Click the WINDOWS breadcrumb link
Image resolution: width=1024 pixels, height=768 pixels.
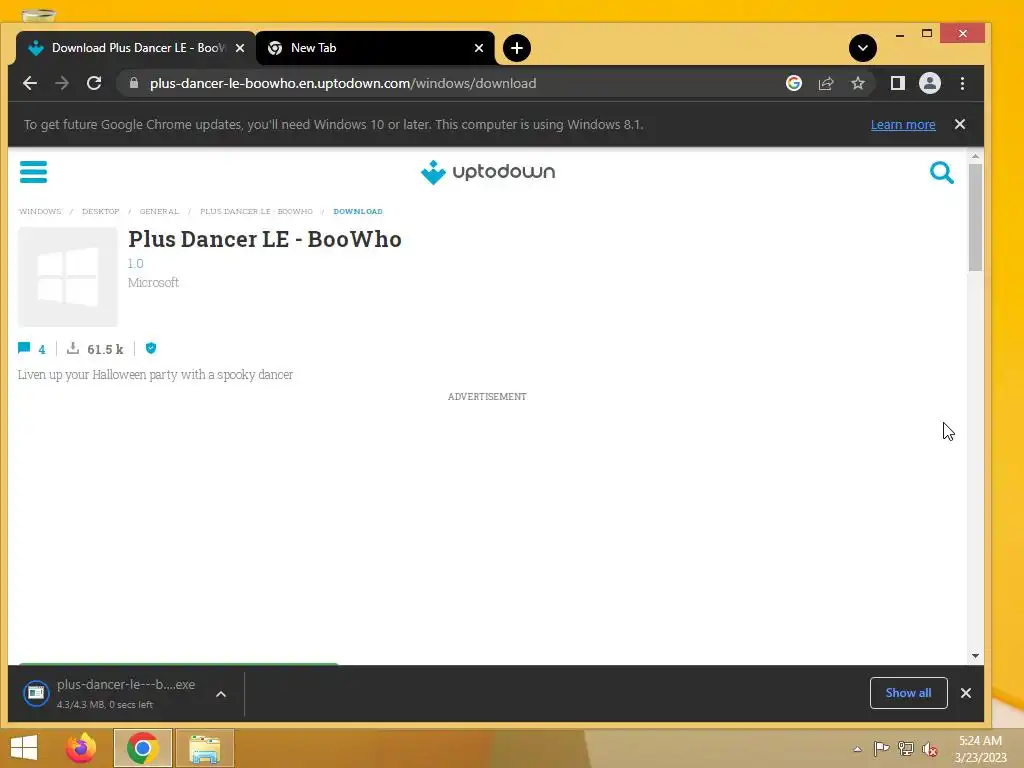click(x=40, y=212)
